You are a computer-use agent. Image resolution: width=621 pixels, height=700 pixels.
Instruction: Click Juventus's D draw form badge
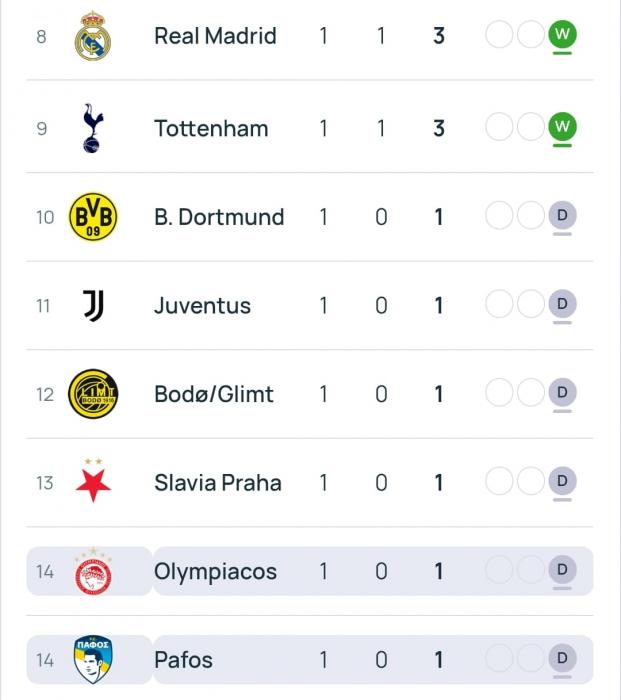(x=562, y=304)
